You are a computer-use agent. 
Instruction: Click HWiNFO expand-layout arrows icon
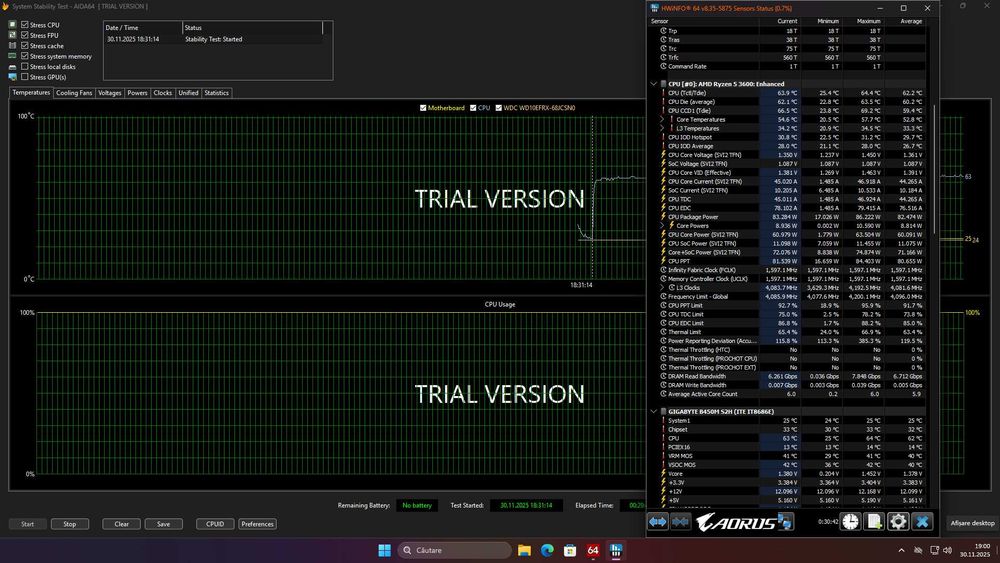click(658, 522)
